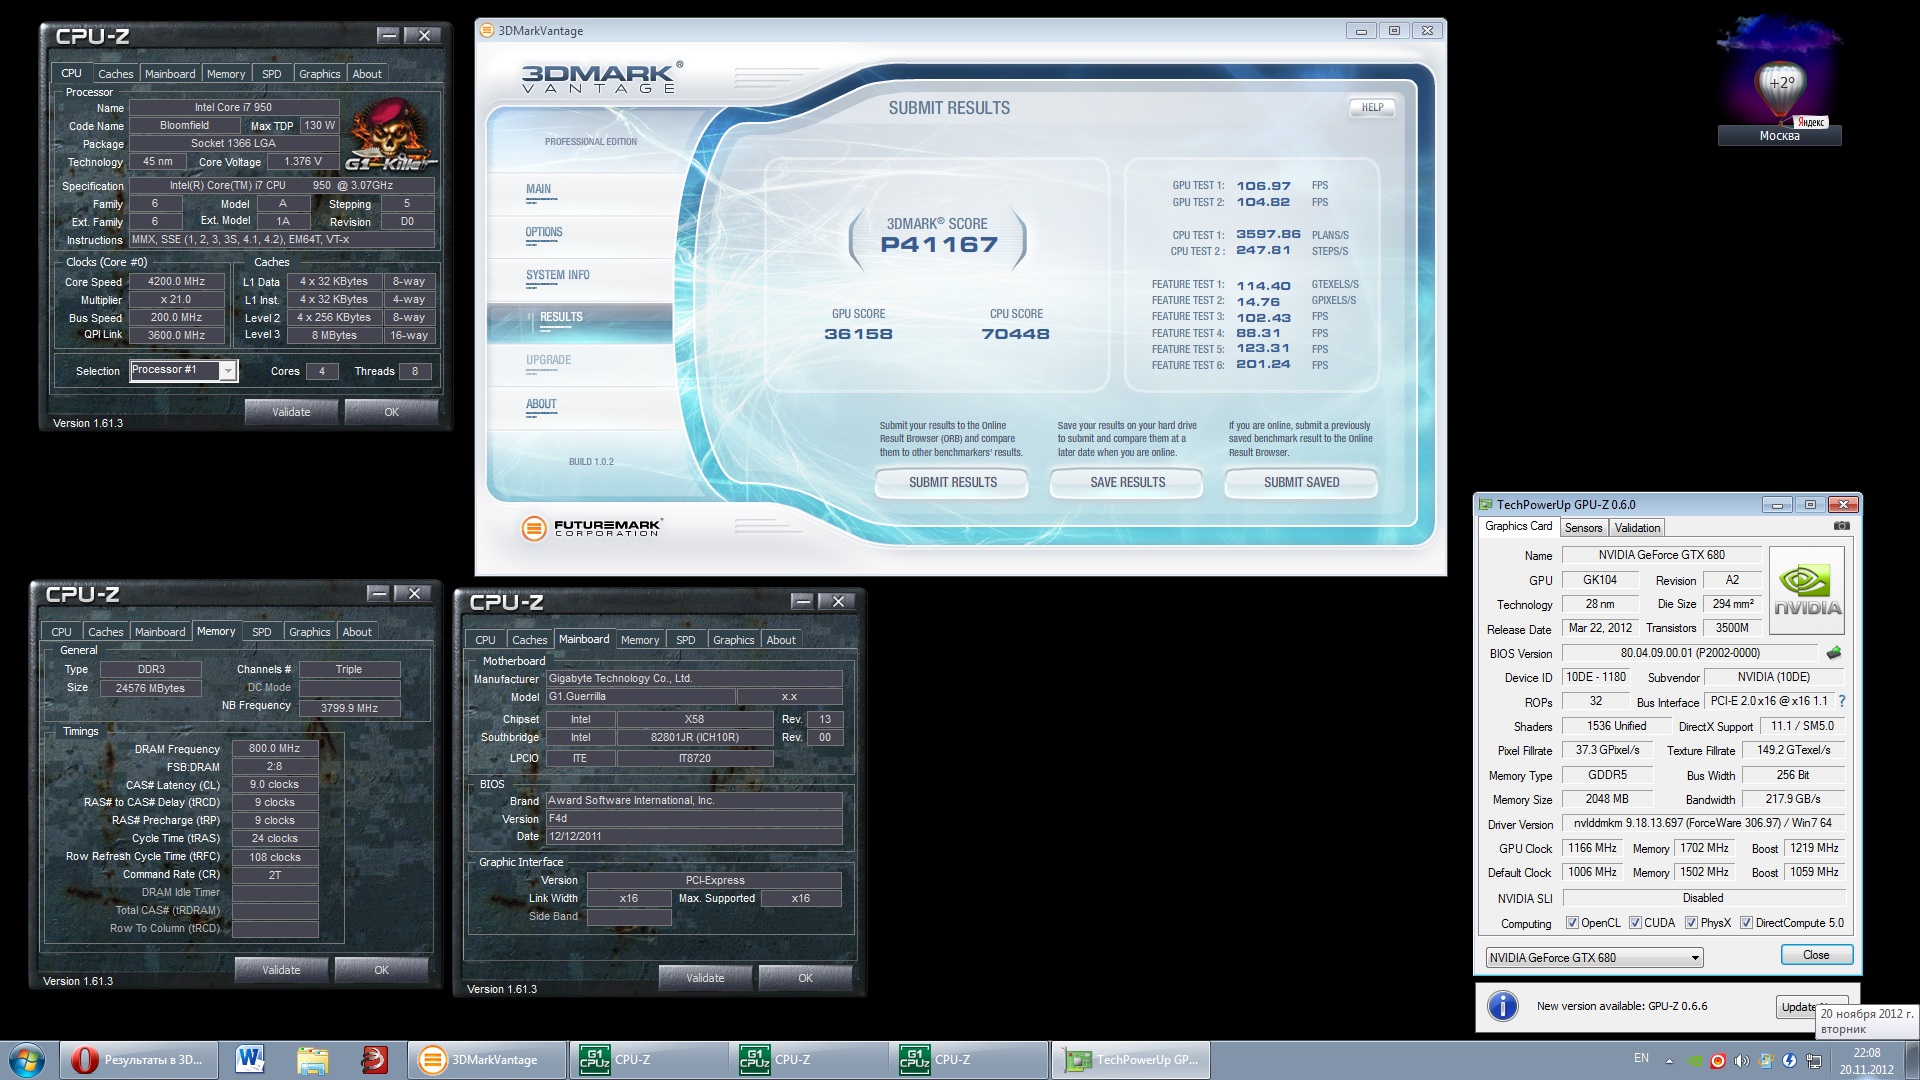Switch to the TechPowerUp GPU-Z taskbar item
This screenshot has width=1920, height=1080.
(x=1130, y=1060)
